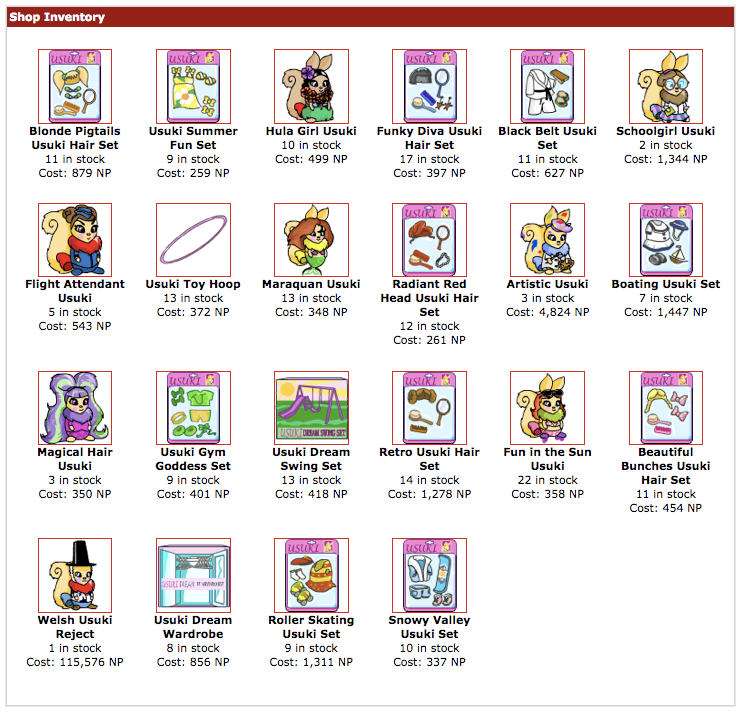Click the Radiant Red Head Hair Set image

point(429,240)
